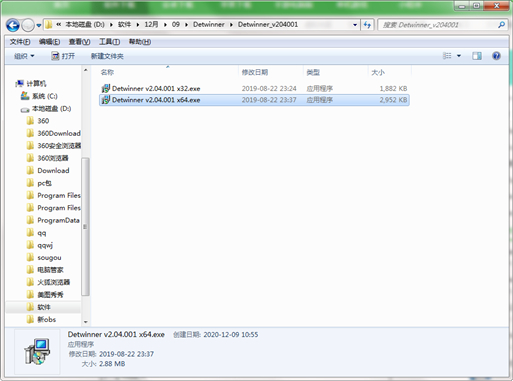Image resolution: width=513 pixels, height=381 pixels.
Task: Open the 组织 dropdown in toolbar
Action: 24,56
